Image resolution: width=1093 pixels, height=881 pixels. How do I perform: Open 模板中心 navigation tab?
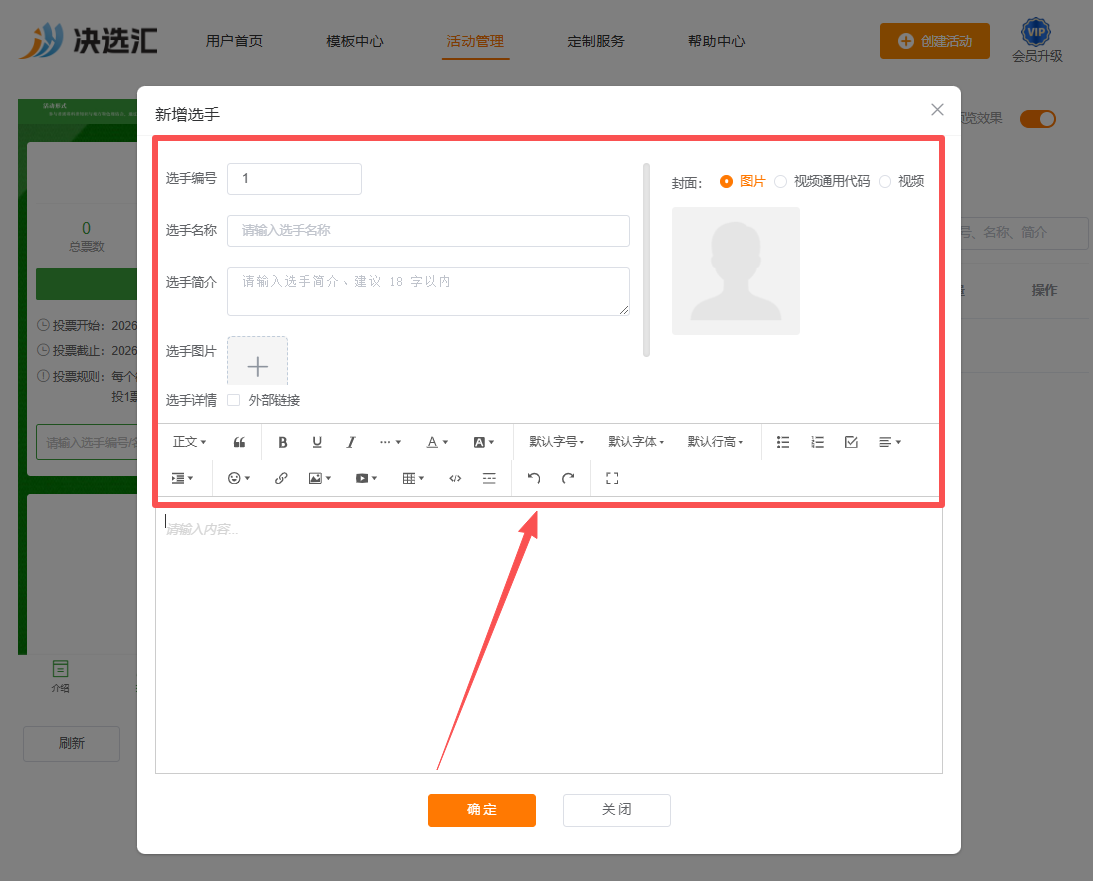[355, 41]
